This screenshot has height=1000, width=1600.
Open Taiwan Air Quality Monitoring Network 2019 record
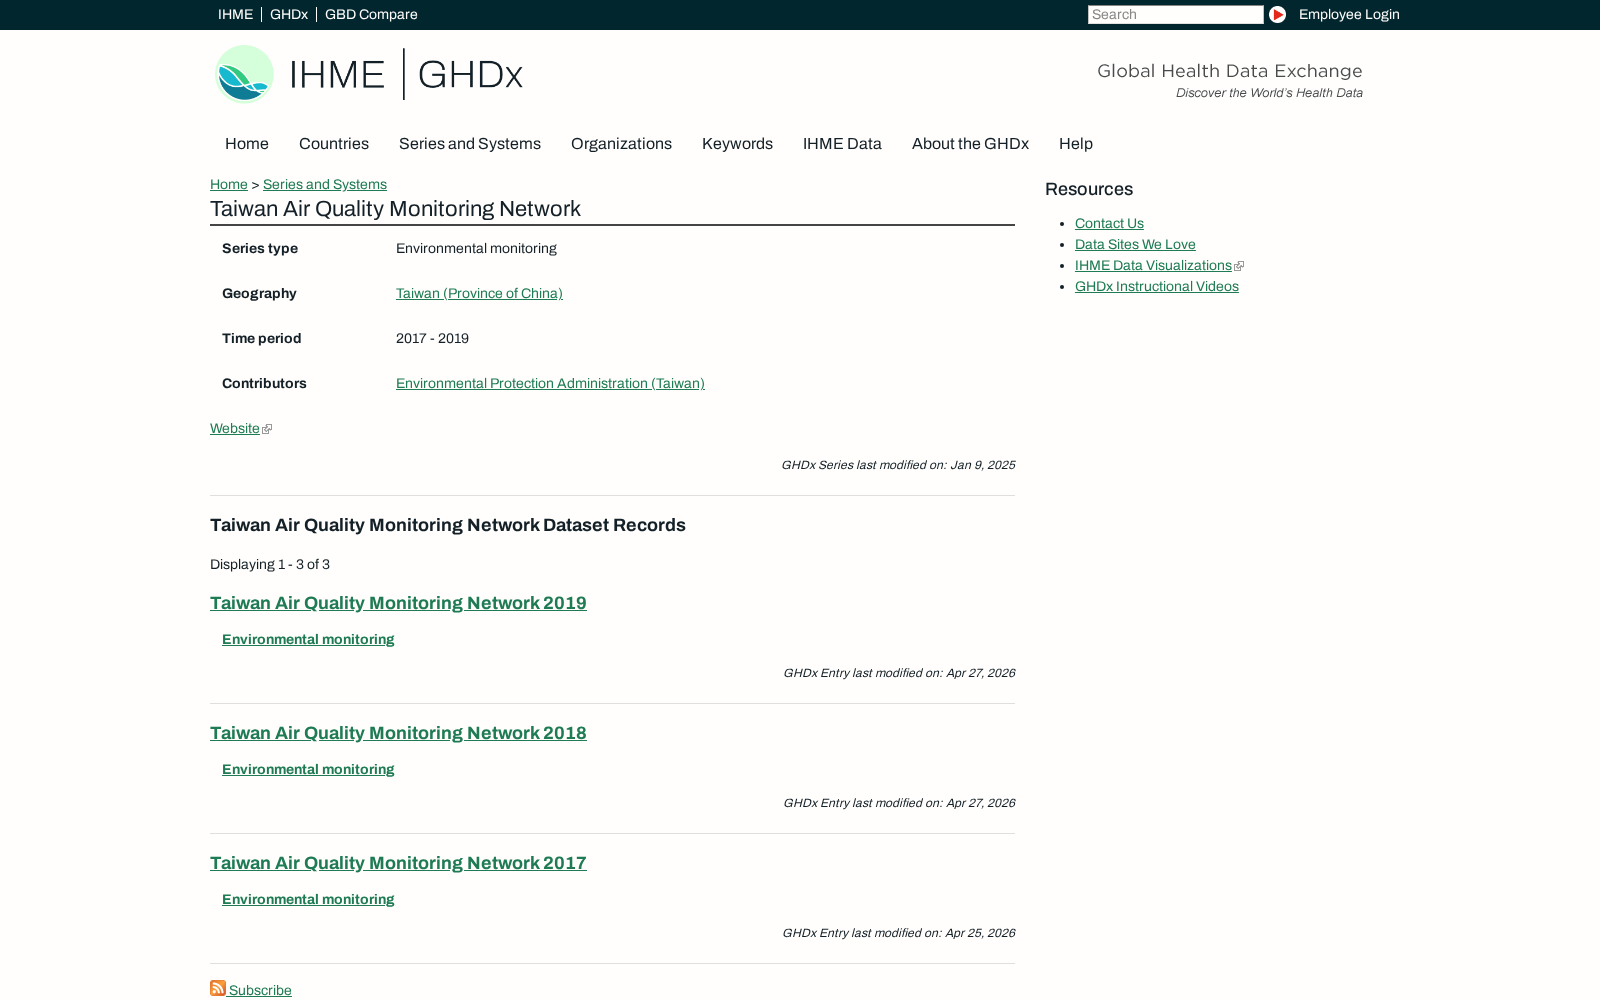(398, 603)
